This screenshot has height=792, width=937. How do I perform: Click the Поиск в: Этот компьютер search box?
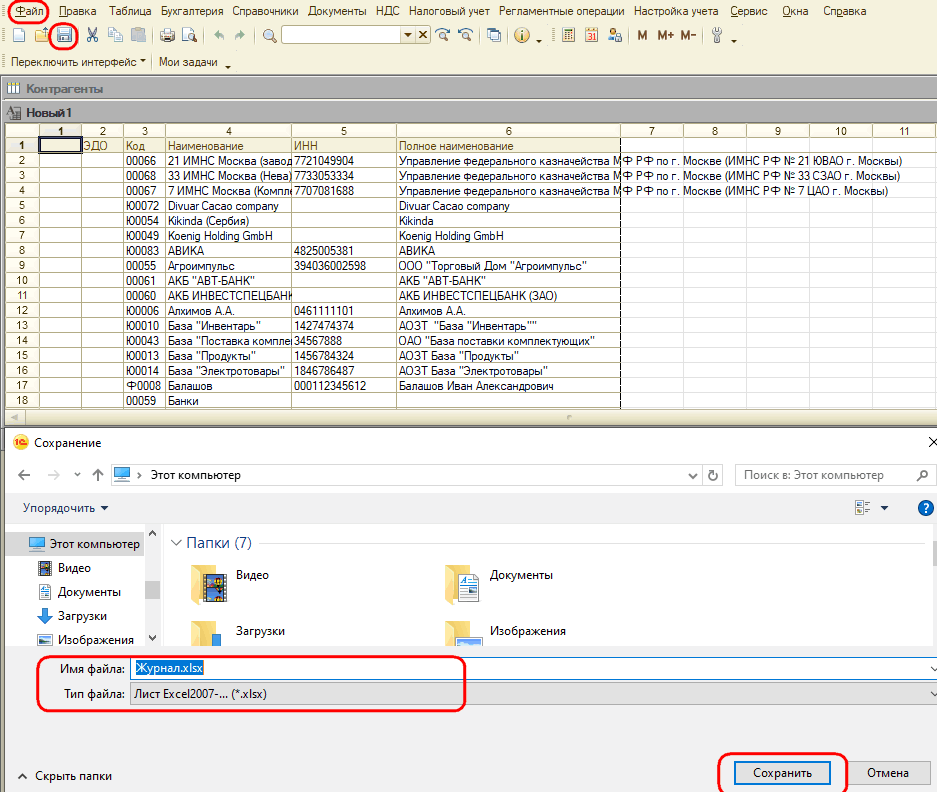pyautogui.click(x=835, y=475)
